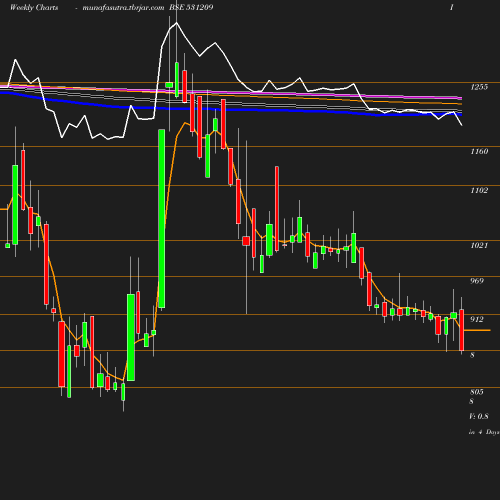Click the 'in 4 Days' label
This screenshot has width=500, height=500.
[x=484, y=432]
